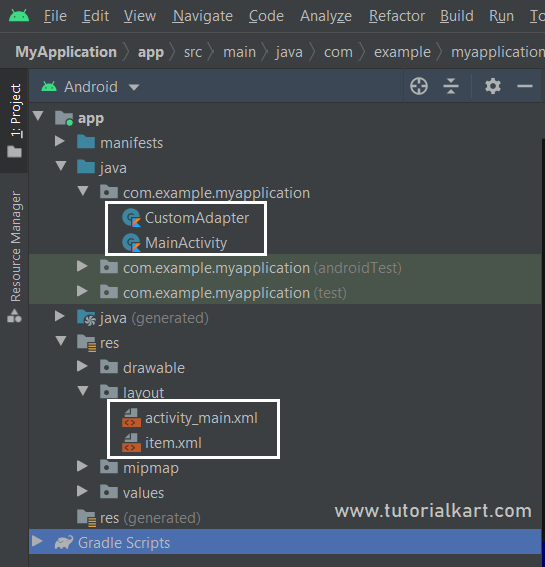Click the app module folder icon
Image resolution: width=545 pixels, height=567 pixels.
(x=64, y=118)
